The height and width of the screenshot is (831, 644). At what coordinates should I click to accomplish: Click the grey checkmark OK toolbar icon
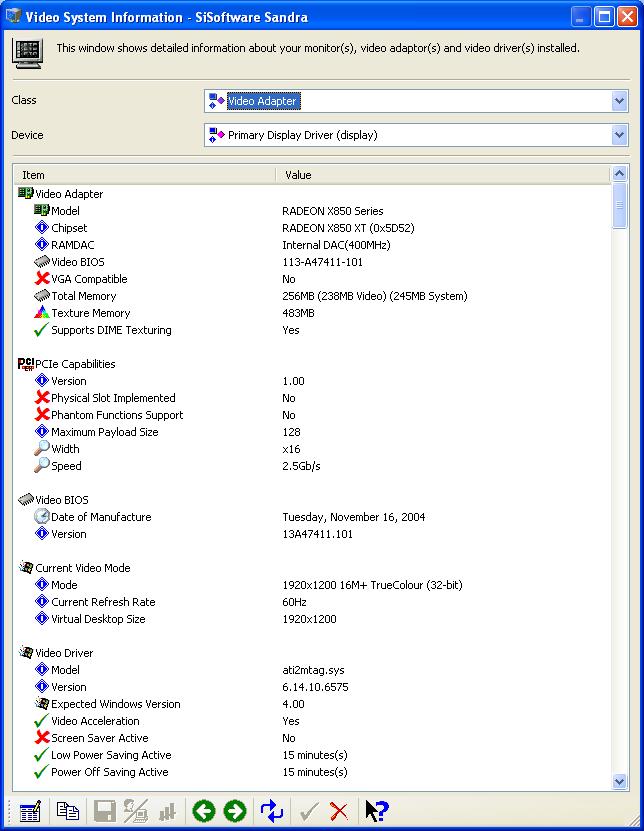pyautogui.click(x=309, y=811)
